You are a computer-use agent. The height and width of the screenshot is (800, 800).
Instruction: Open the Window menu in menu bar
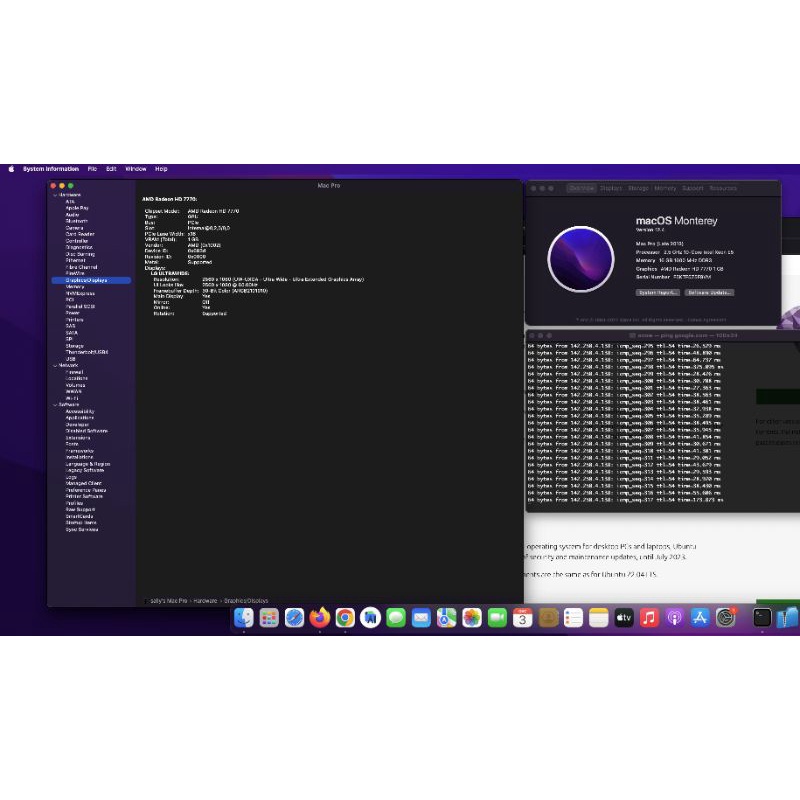coord(136,169)
